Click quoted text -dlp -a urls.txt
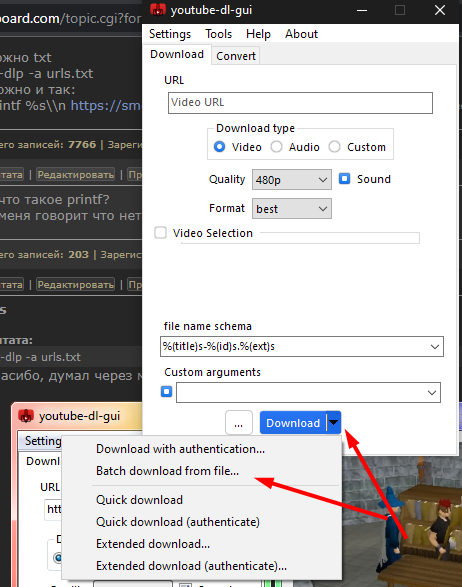 (40, 357)
